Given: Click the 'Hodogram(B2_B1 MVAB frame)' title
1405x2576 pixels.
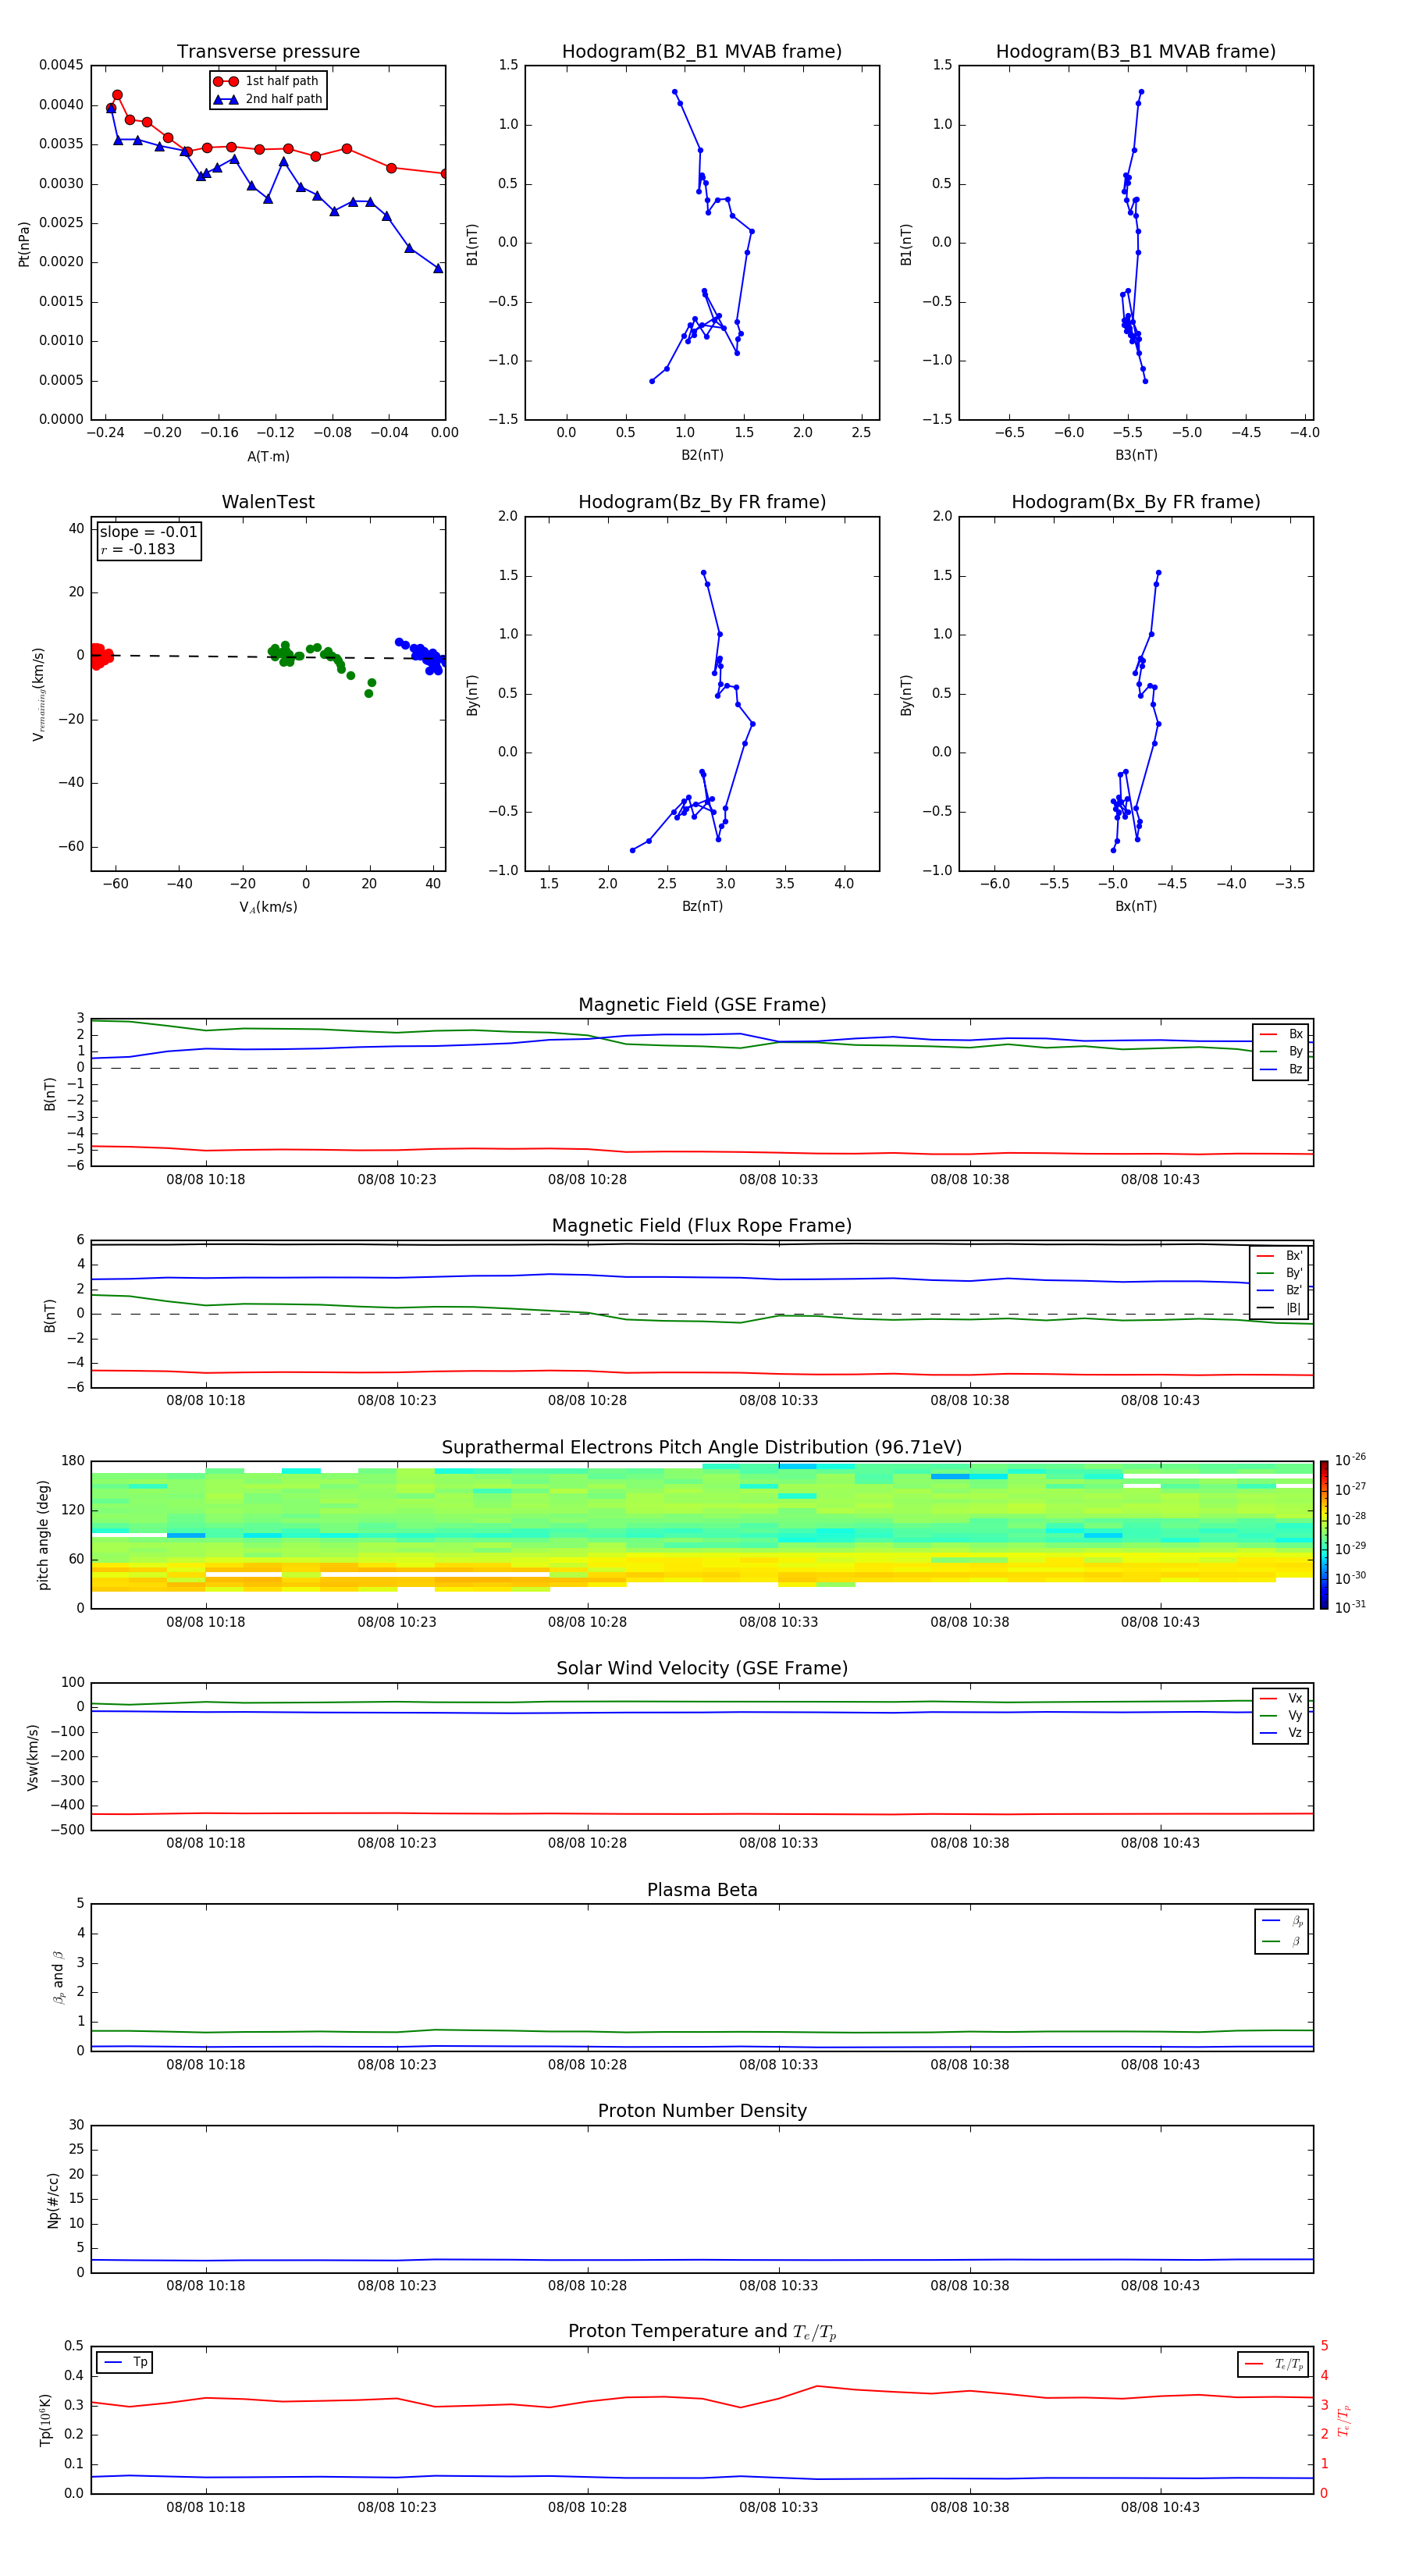Looking at the screenshot, I should (702, 52).
